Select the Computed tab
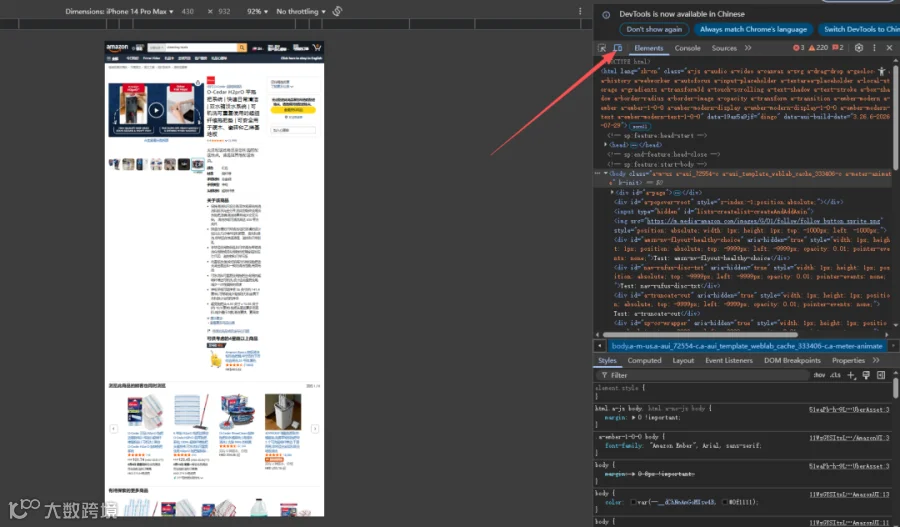The height and width of the screenshot is (527, 900). [x=644, y=360]
